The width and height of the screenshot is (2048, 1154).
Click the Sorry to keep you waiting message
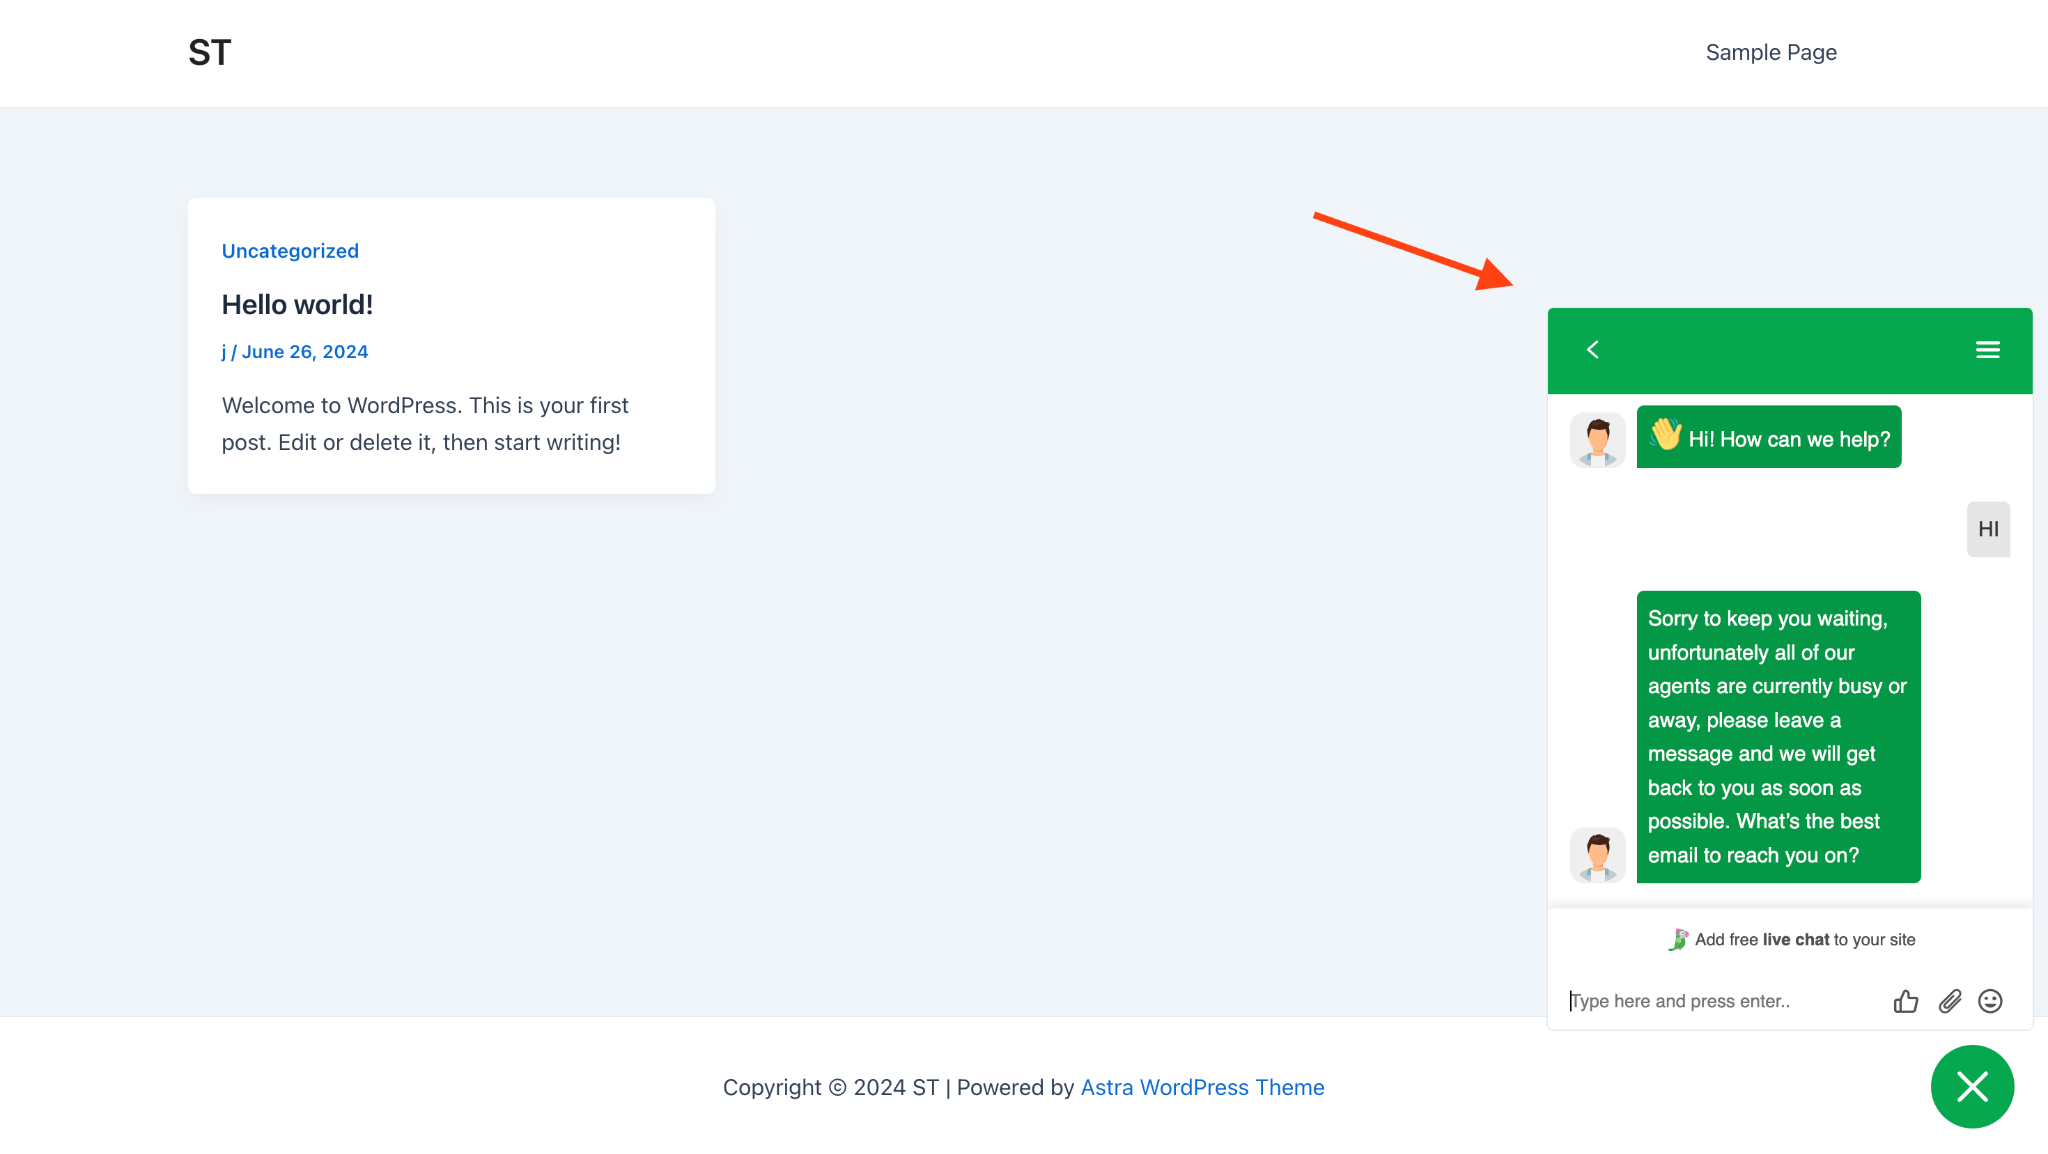point(1778,736)
